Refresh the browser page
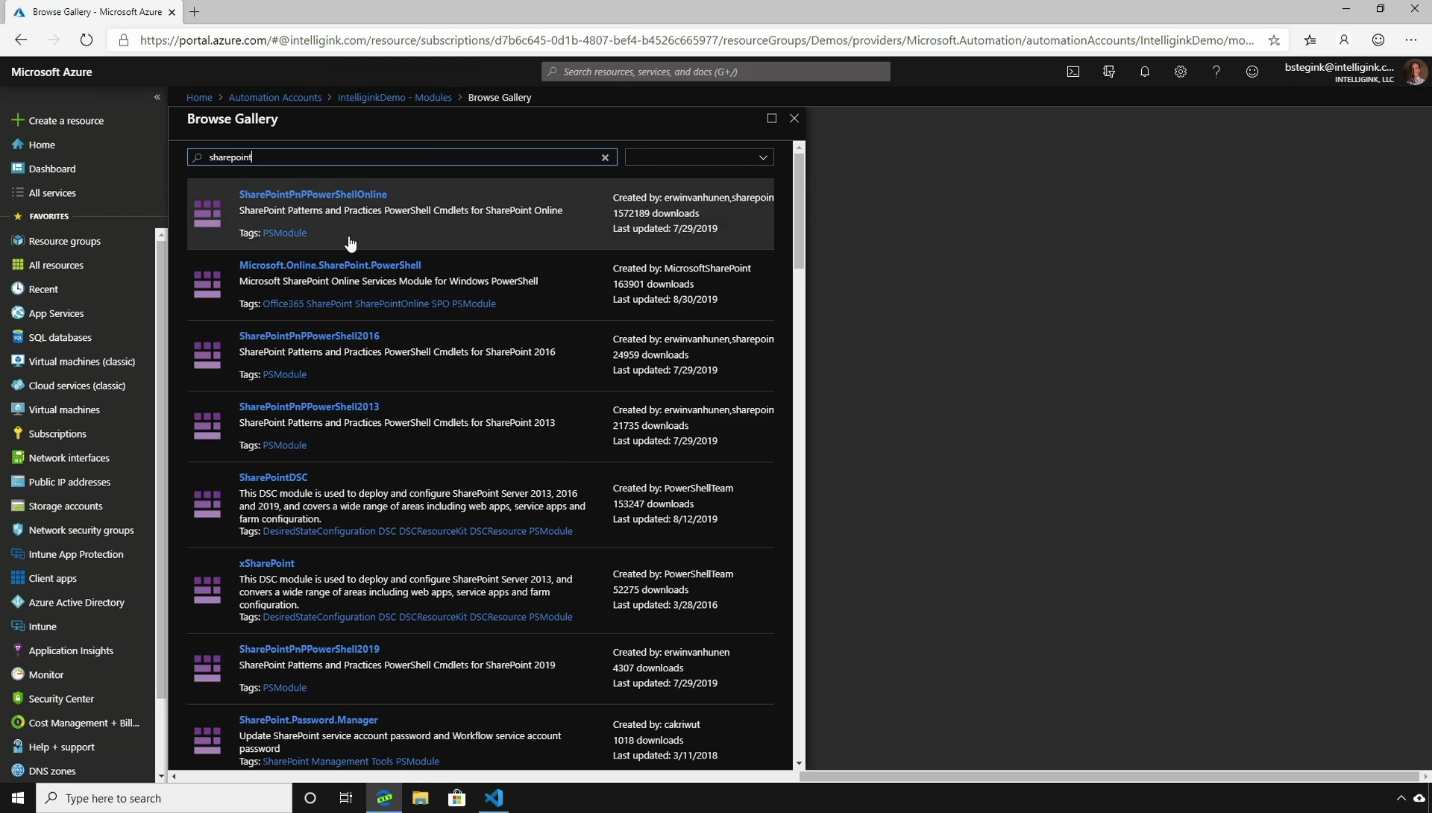The width and height of the screenshot is (1432, 813). click(86, 40)
